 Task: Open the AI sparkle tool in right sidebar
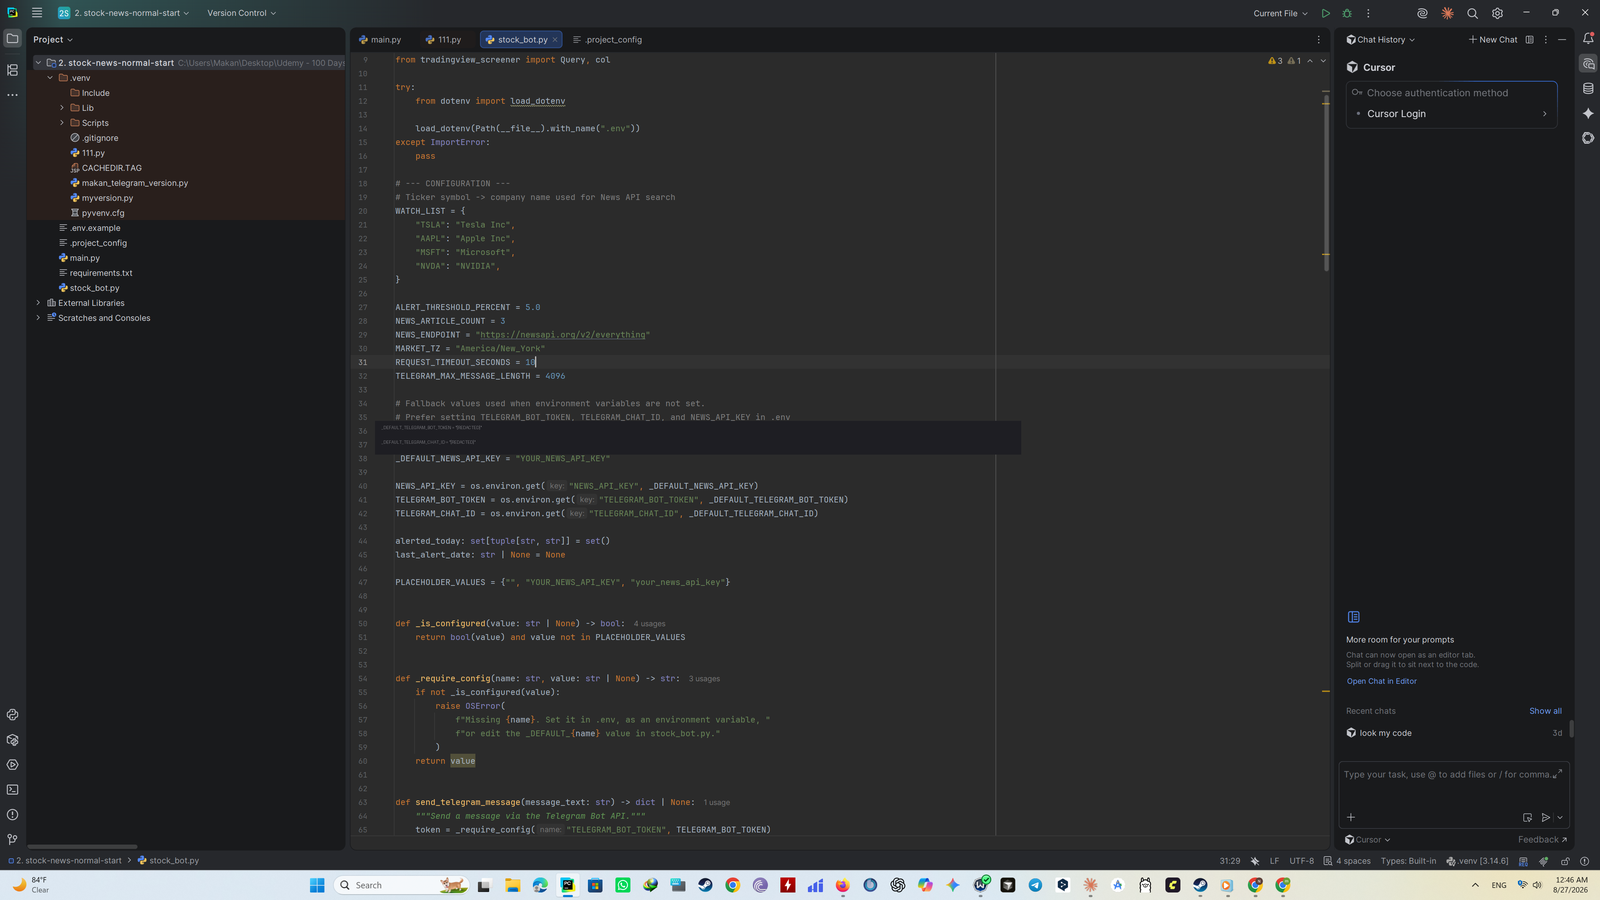(1588, 113)
